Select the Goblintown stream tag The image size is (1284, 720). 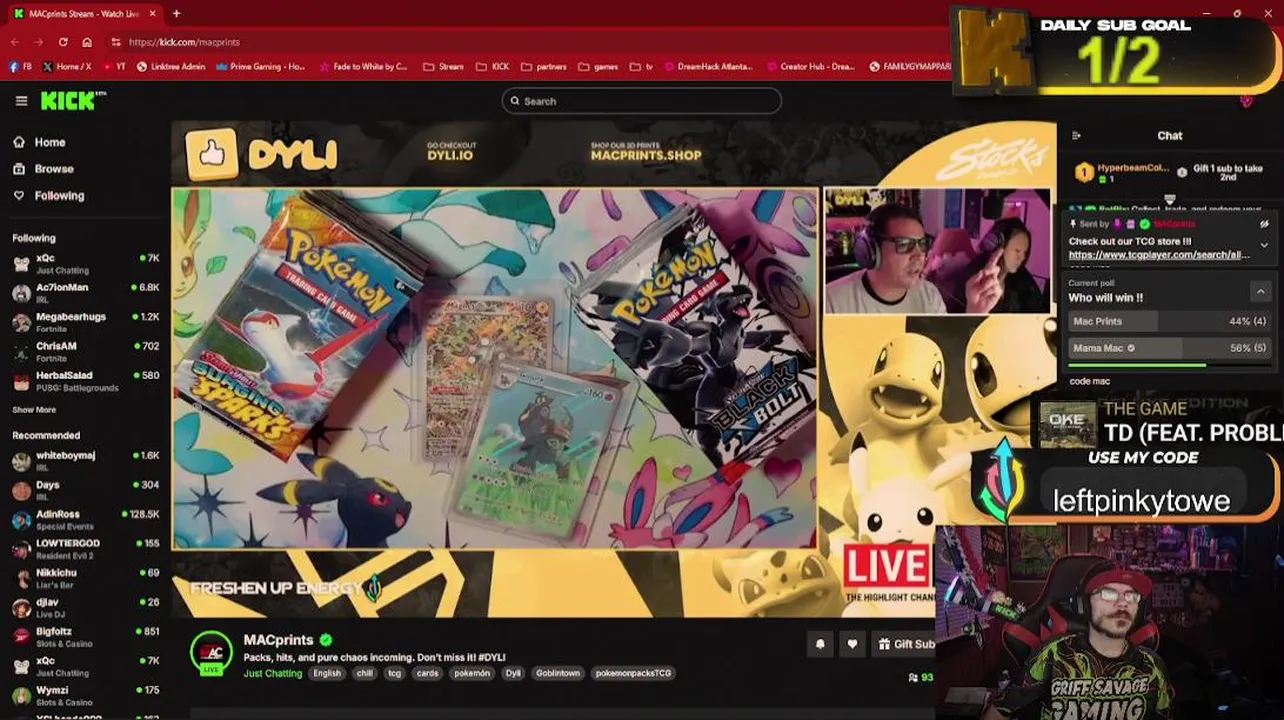point(558,673)
